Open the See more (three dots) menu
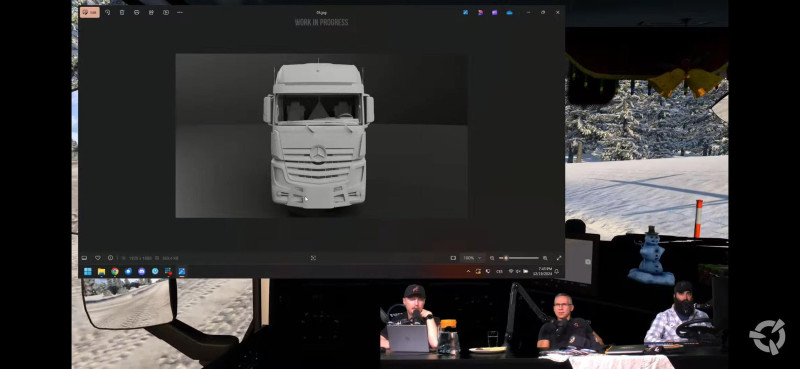 pyautogui.click(x=180, y=12)
